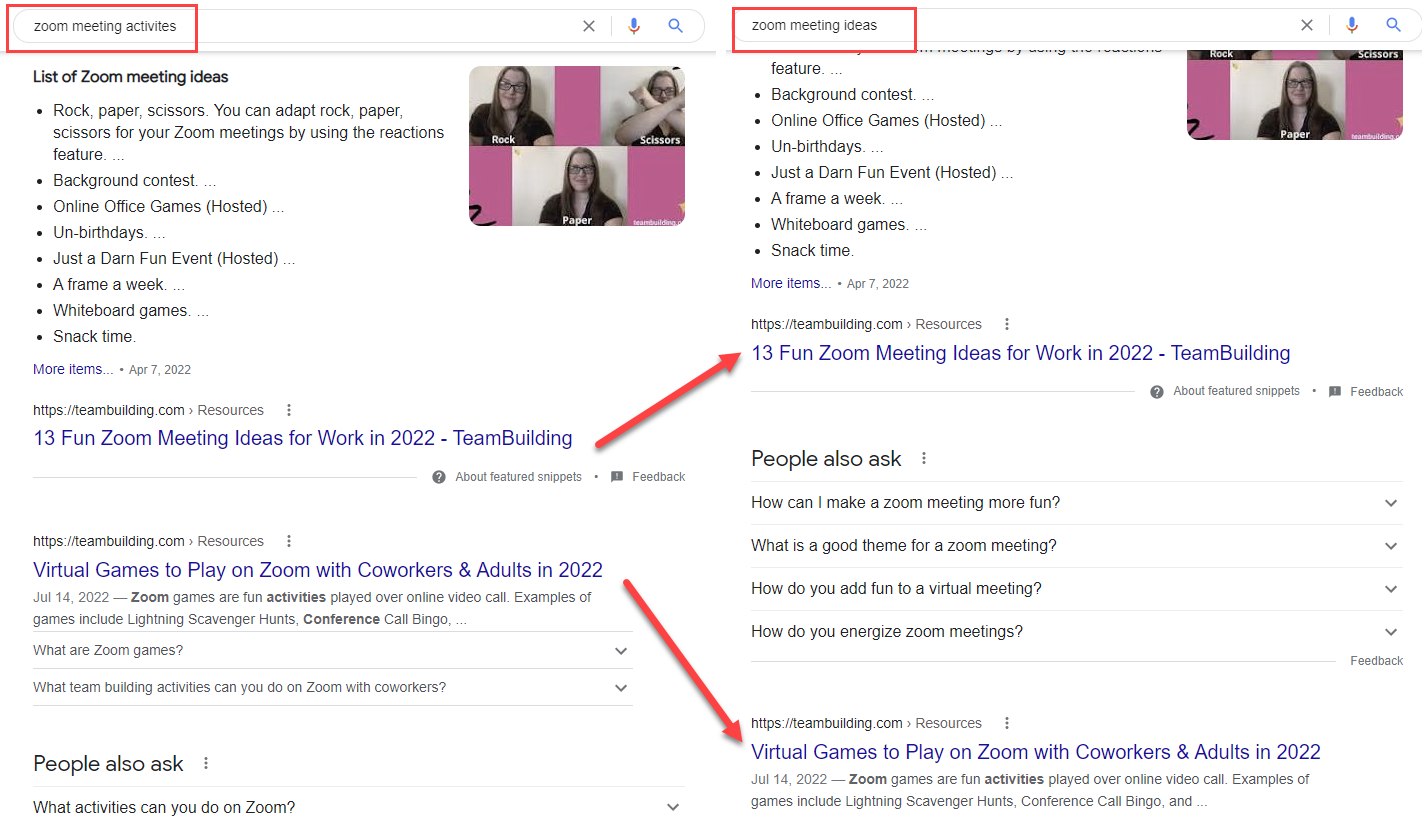The height and width of the screenshot is (827, 1422).
Task: Click search magnifier in 'zoom meeting activites' search
Action: coord(676,26)
